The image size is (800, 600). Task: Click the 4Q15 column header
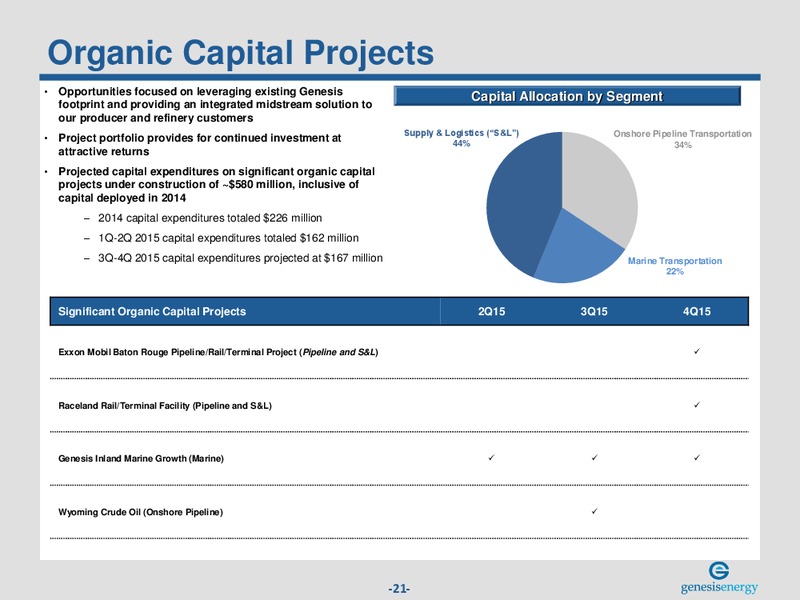[696, 311]
